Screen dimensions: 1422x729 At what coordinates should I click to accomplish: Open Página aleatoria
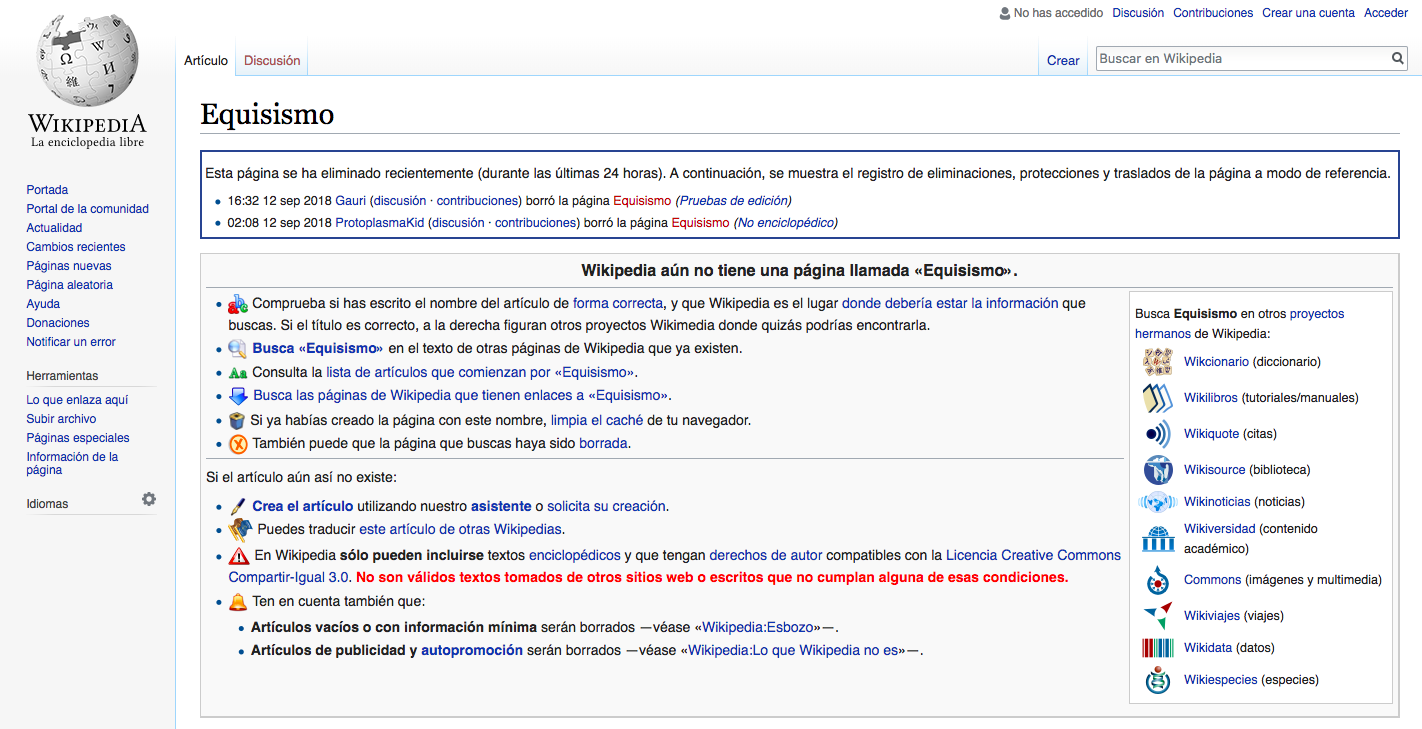point(69,285)
